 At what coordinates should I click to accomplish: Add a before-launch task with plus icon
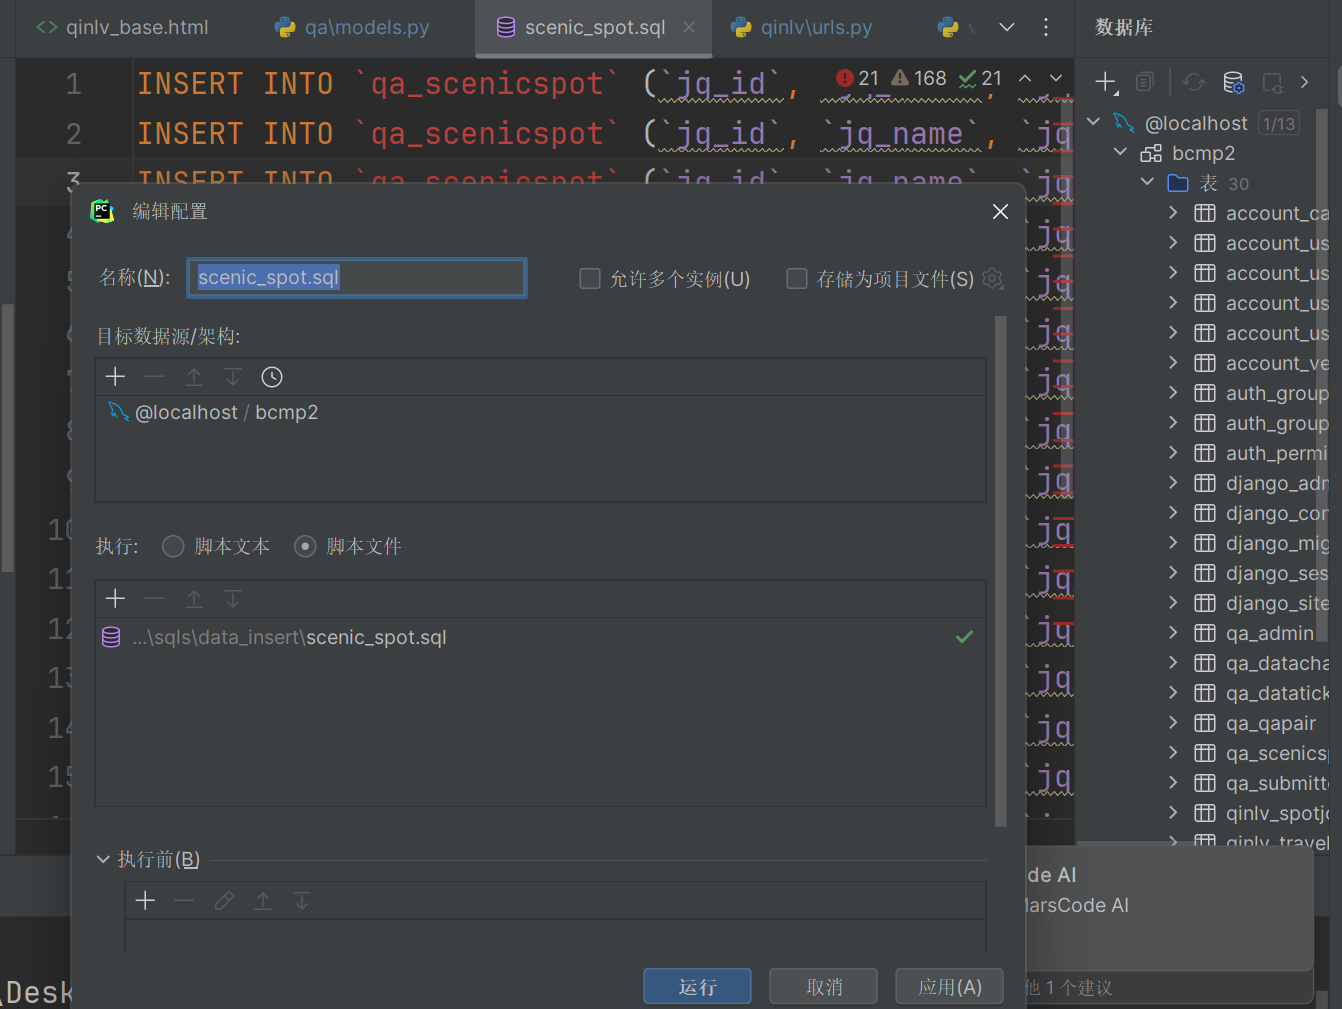coord(146,901)
